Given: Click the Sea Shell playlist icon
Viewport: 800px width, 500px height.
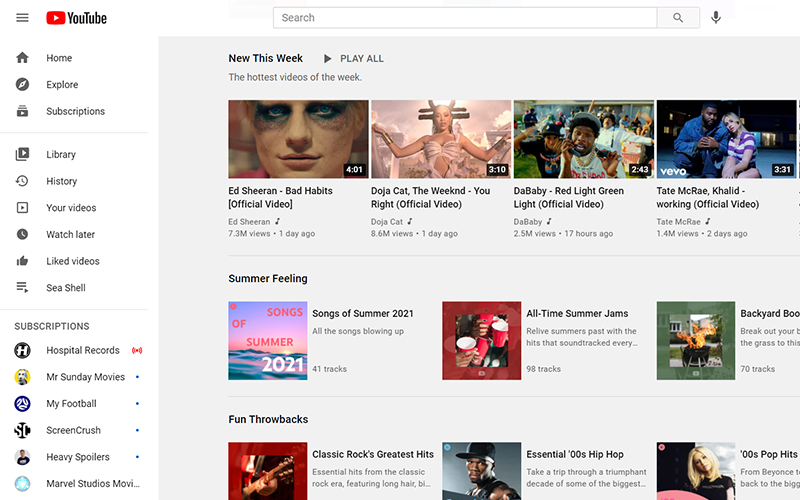Looking at the screenshot, I should [22, 287].
